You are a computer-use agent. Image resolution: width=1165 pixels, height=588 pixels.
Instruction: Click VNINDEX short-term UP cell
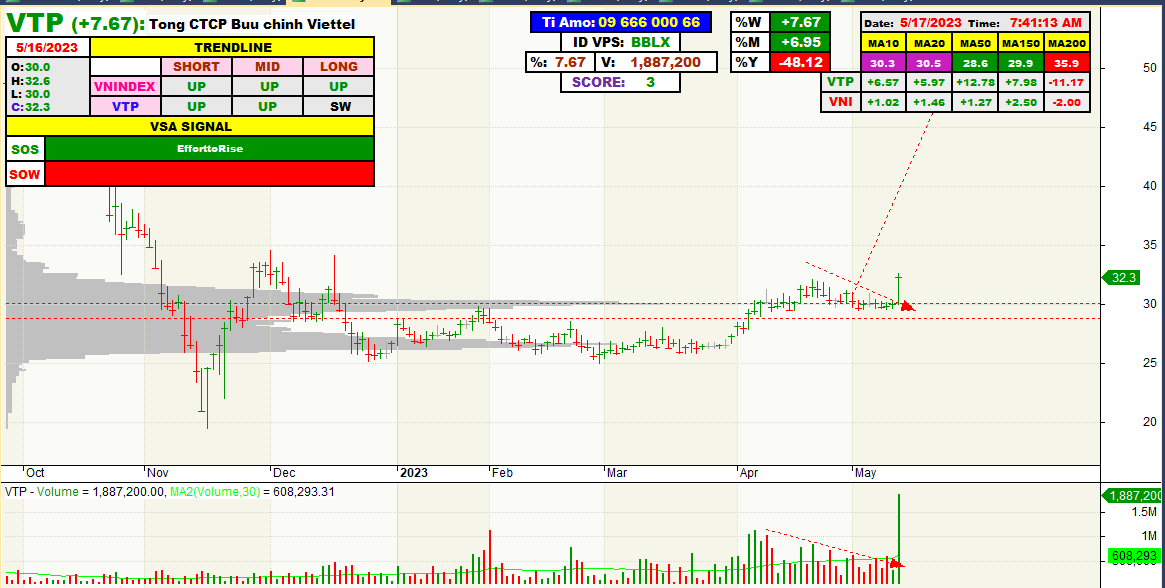196,86
